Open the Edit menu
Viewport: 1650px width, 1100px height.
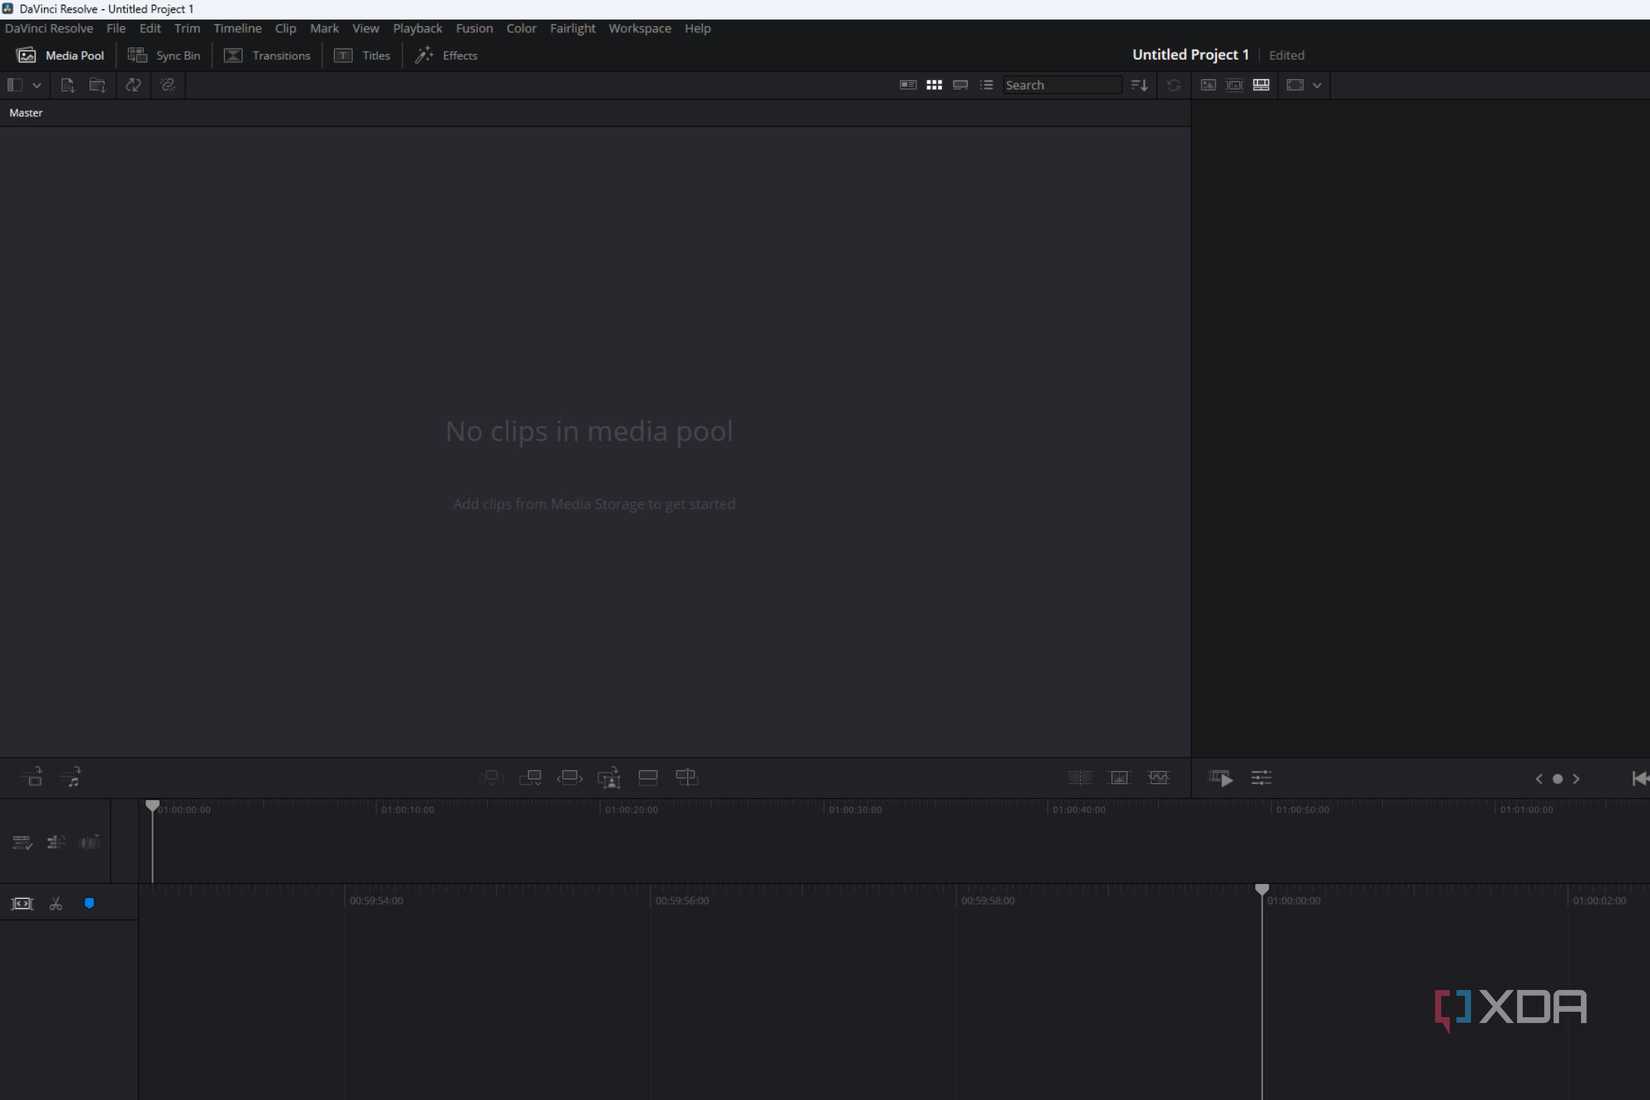point(150,28)
